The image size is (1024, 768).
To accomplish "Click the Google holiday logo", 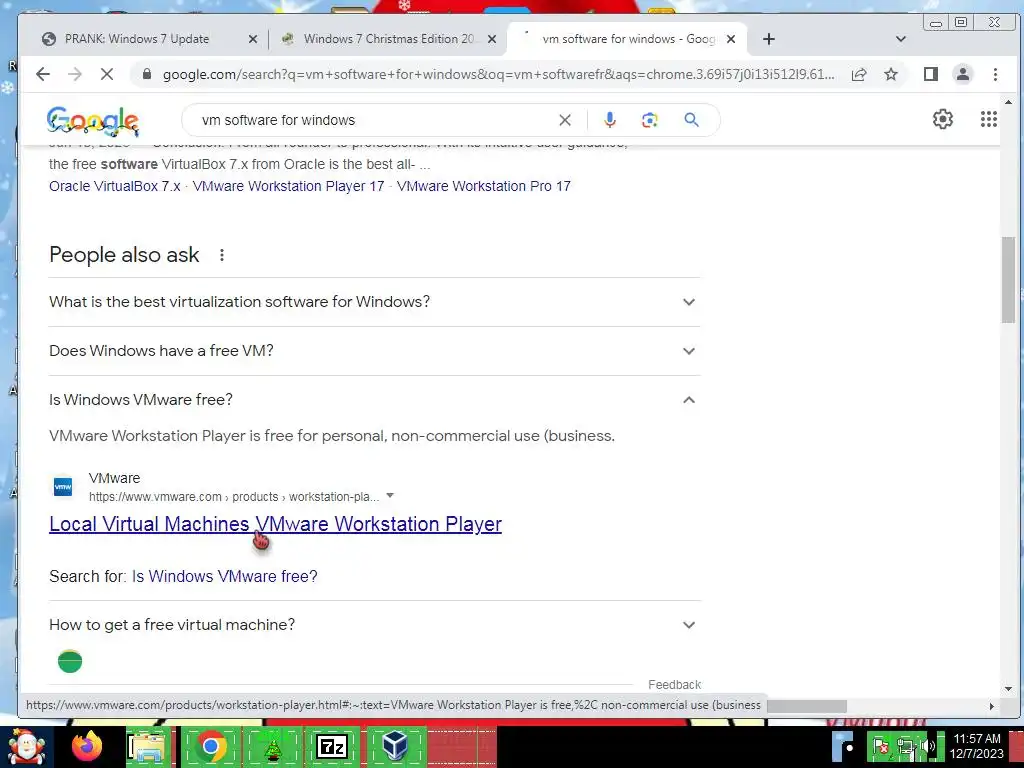I will (x=93, y=121).
